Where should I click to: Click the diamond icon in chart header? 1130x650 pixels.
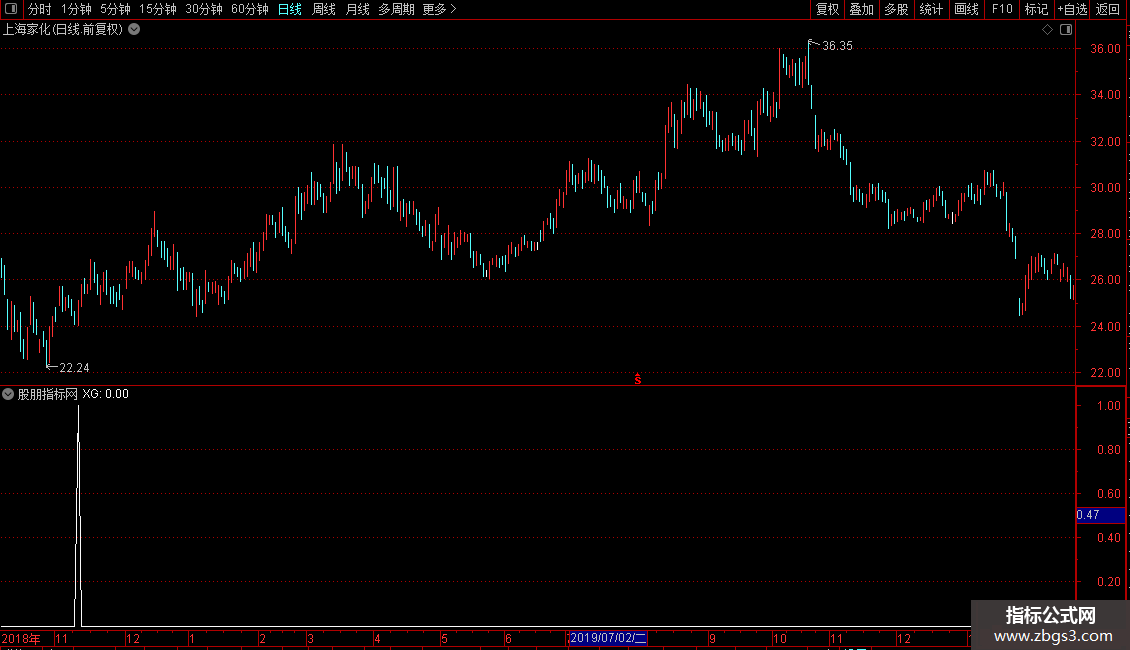[1047, 30]
